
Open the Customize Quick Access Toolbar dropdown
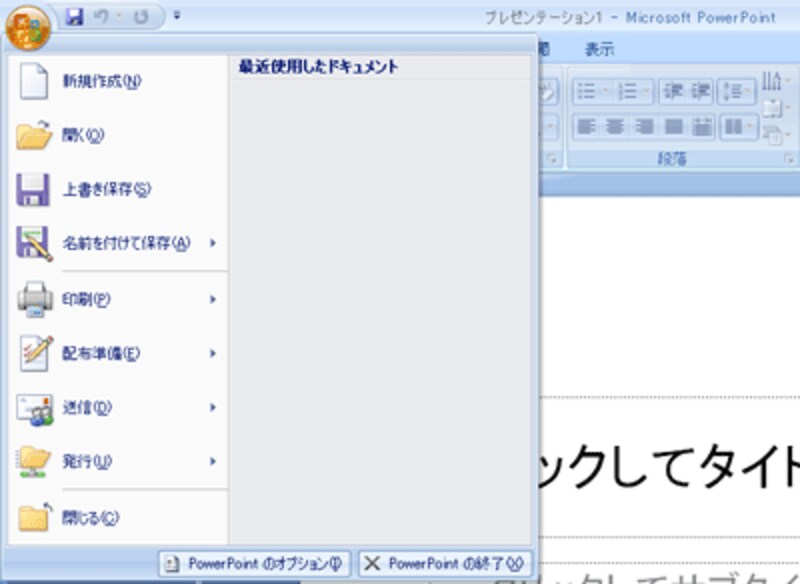tap(177, 16)
